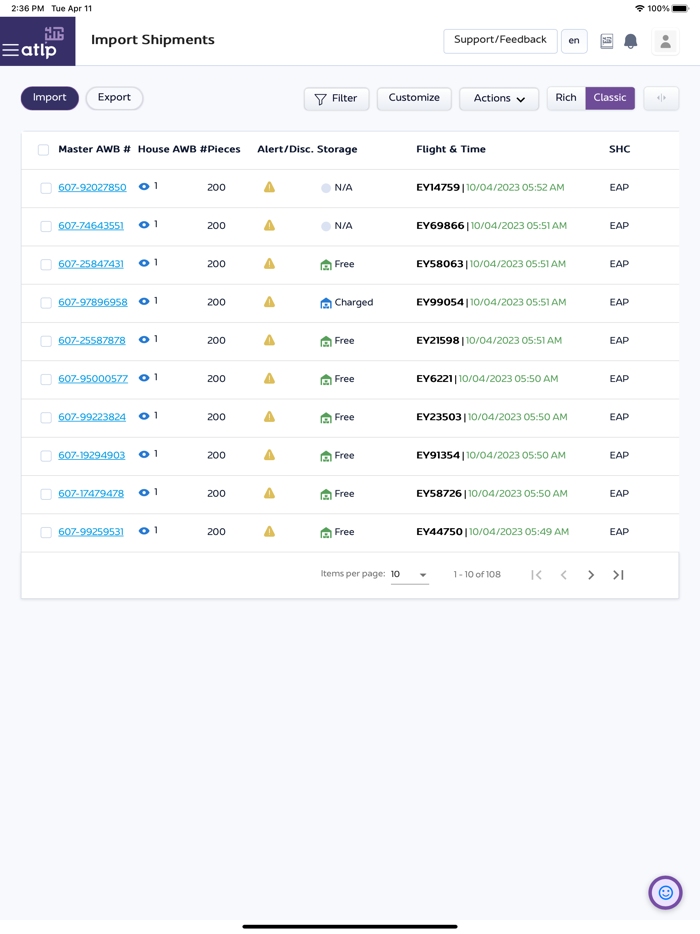Click the SHC column header
The image size is (700, 934).
pos(620,149)
